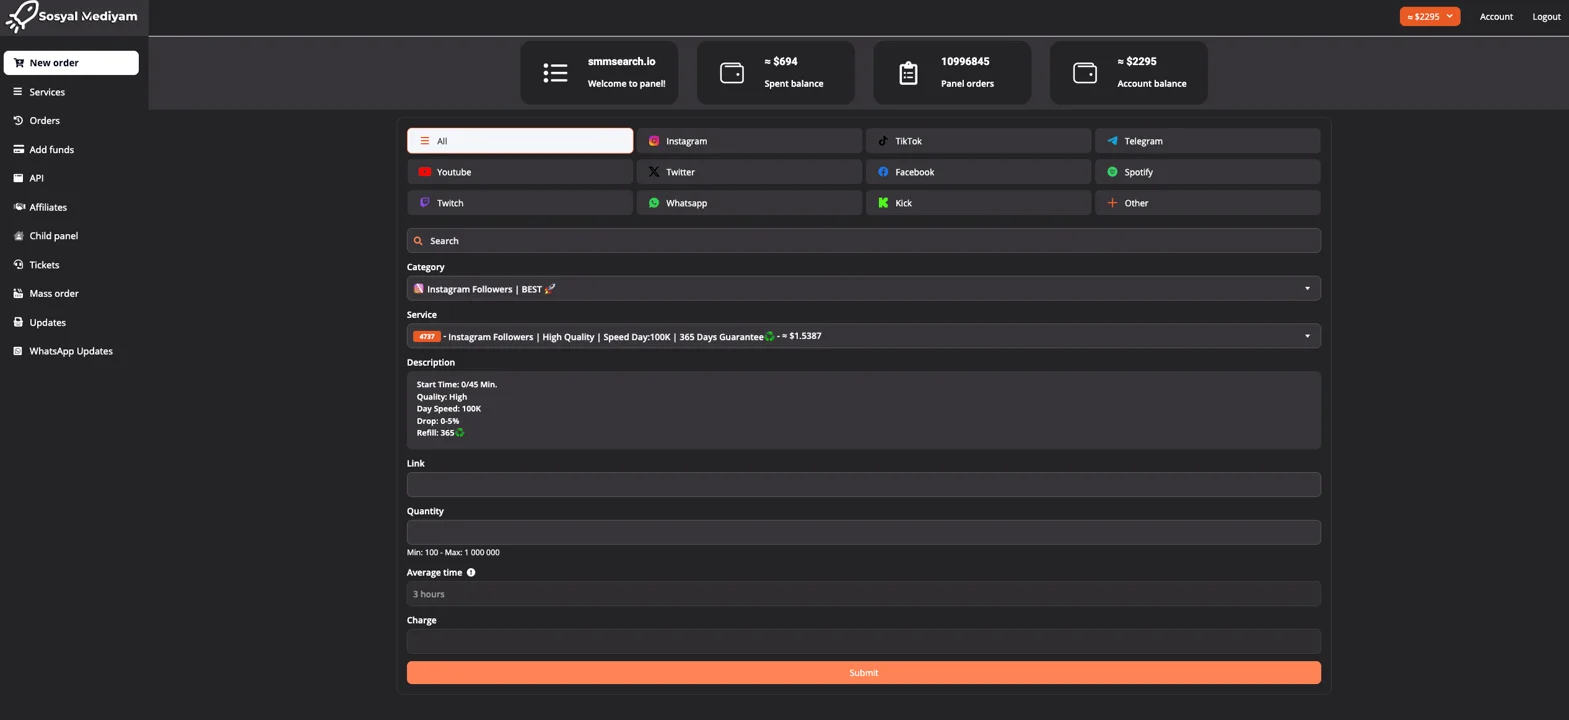Choose the Telegram platform filter
Screen dimensions: 1569x720
click(1206, 141)
